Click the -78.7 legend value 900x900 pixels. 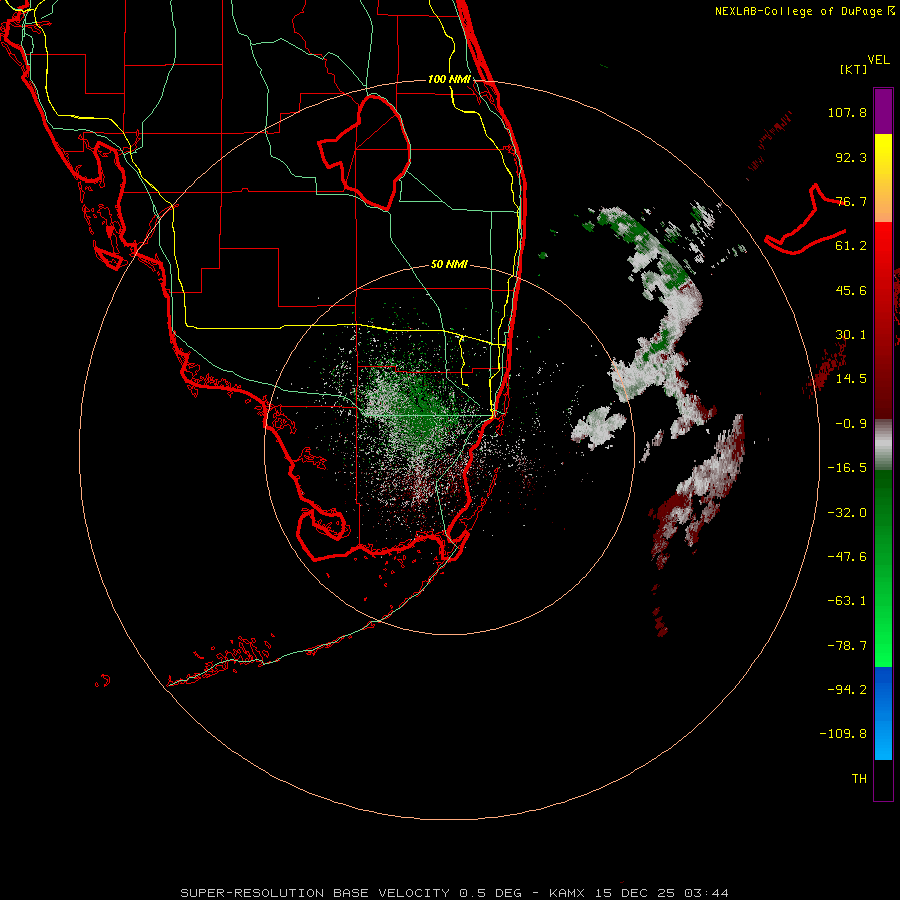847,646
